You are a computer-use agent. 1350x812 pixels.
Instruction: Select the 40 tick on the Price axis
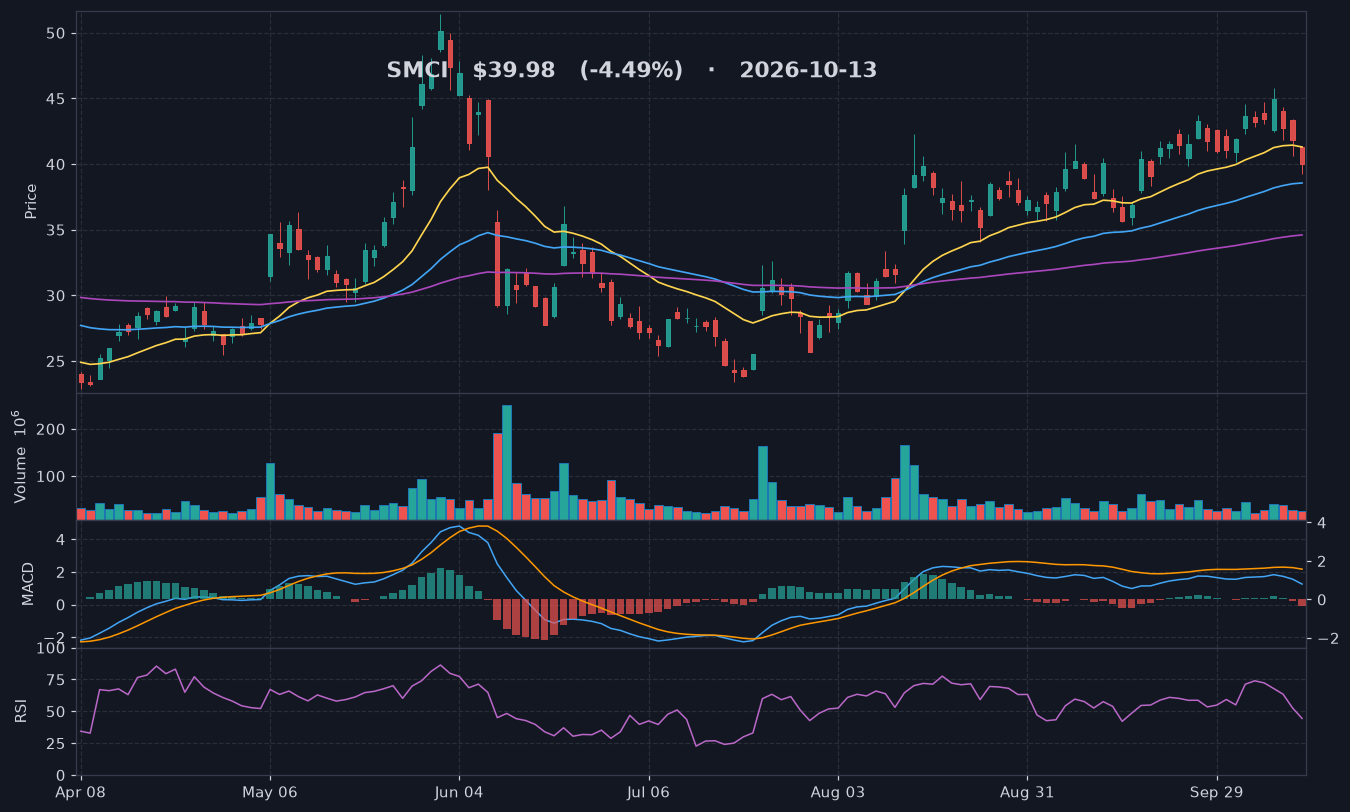(56, 165)
